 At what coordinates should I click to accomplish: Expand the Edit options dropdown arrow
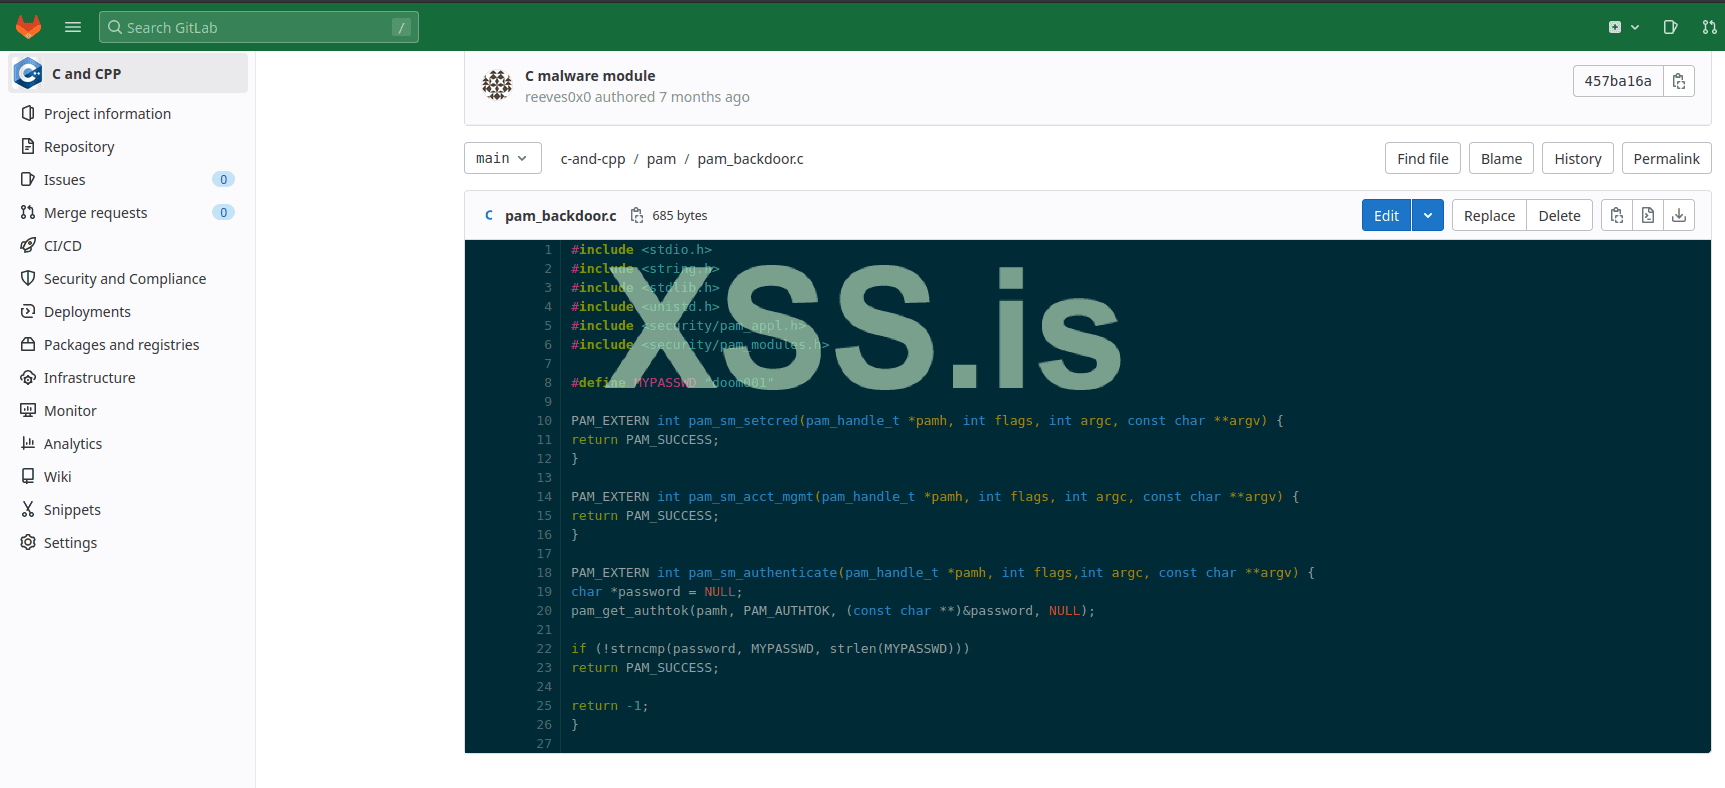tap(1428, 215)
